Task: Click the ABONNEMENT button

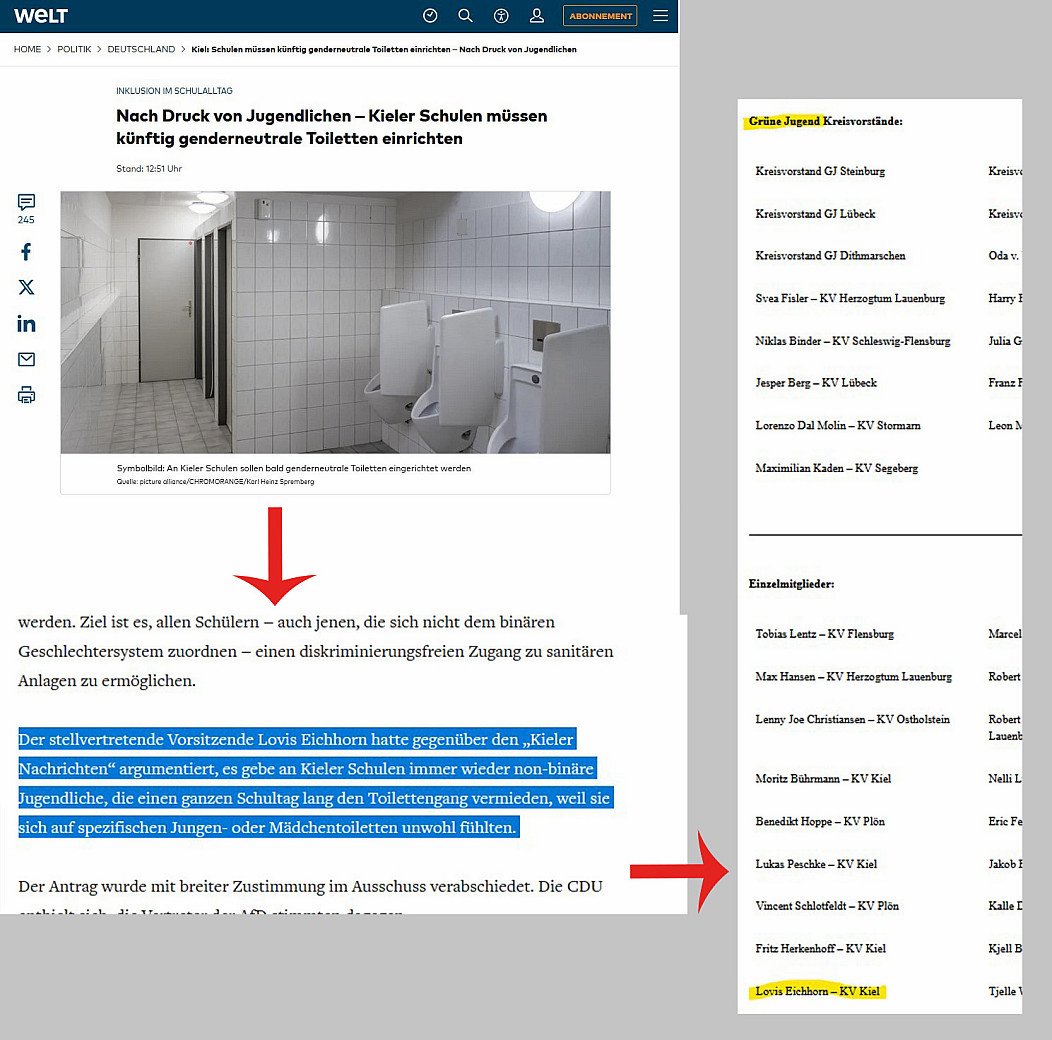Action: [x=600, y=16]
